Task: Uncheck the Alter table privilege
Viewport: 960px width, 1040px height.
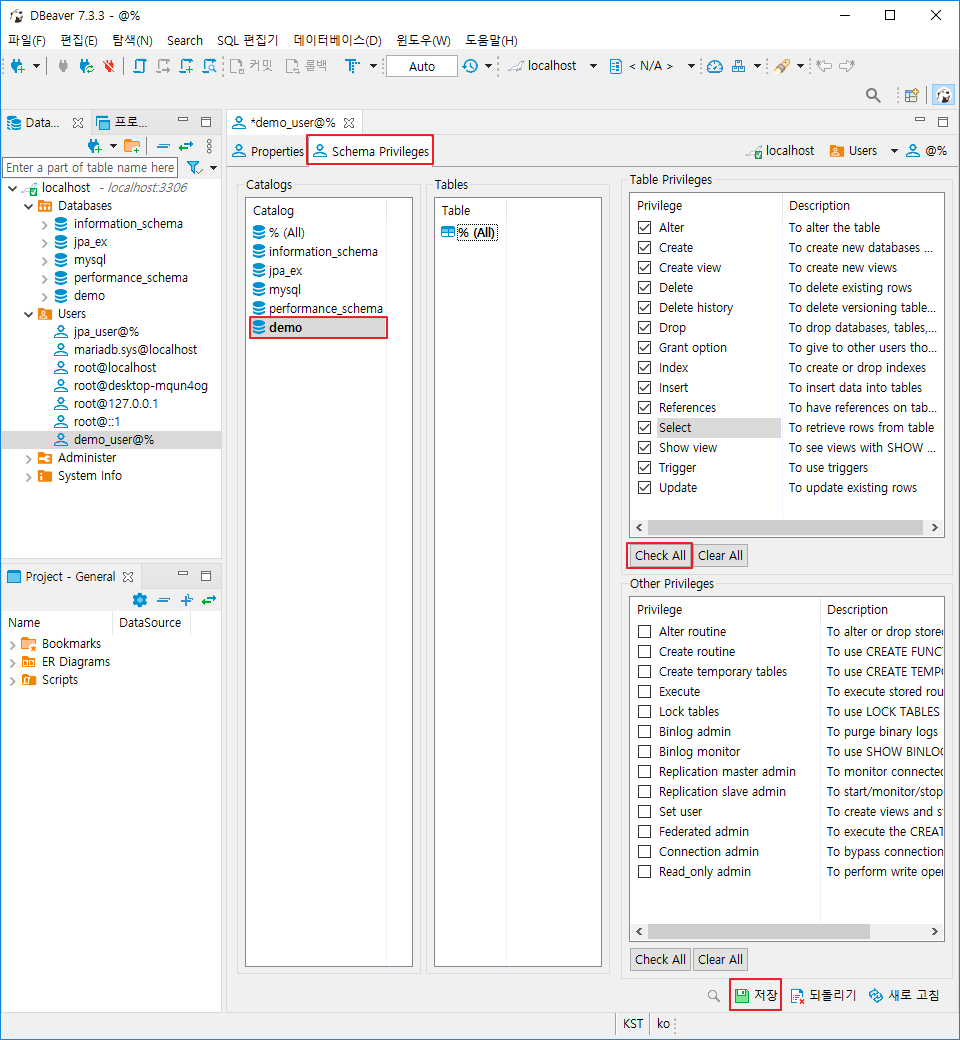Action: click(x=644, y=228)
